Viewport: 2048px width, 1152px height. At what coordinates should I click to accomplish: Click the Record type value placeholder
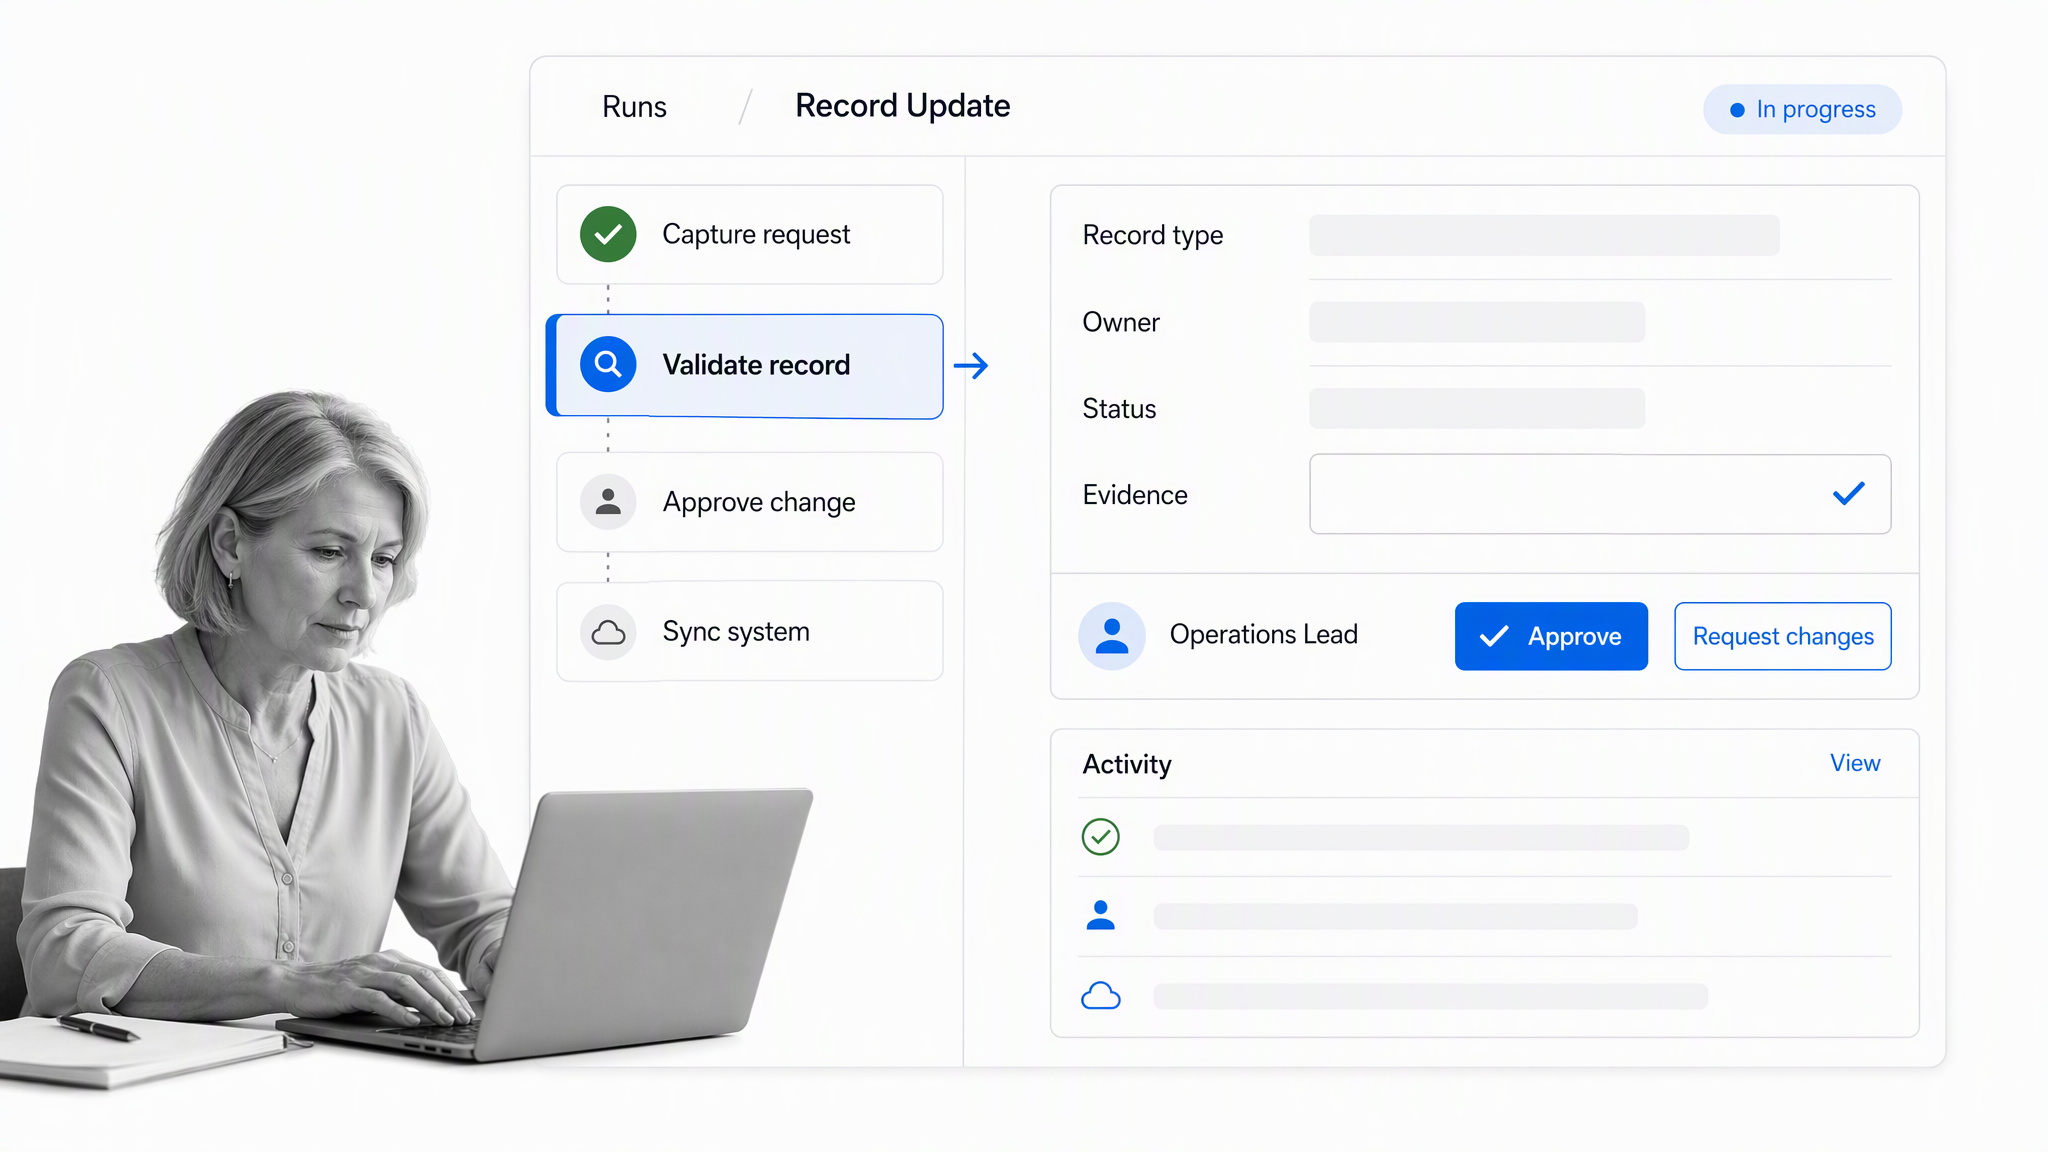click(1544, 235)
